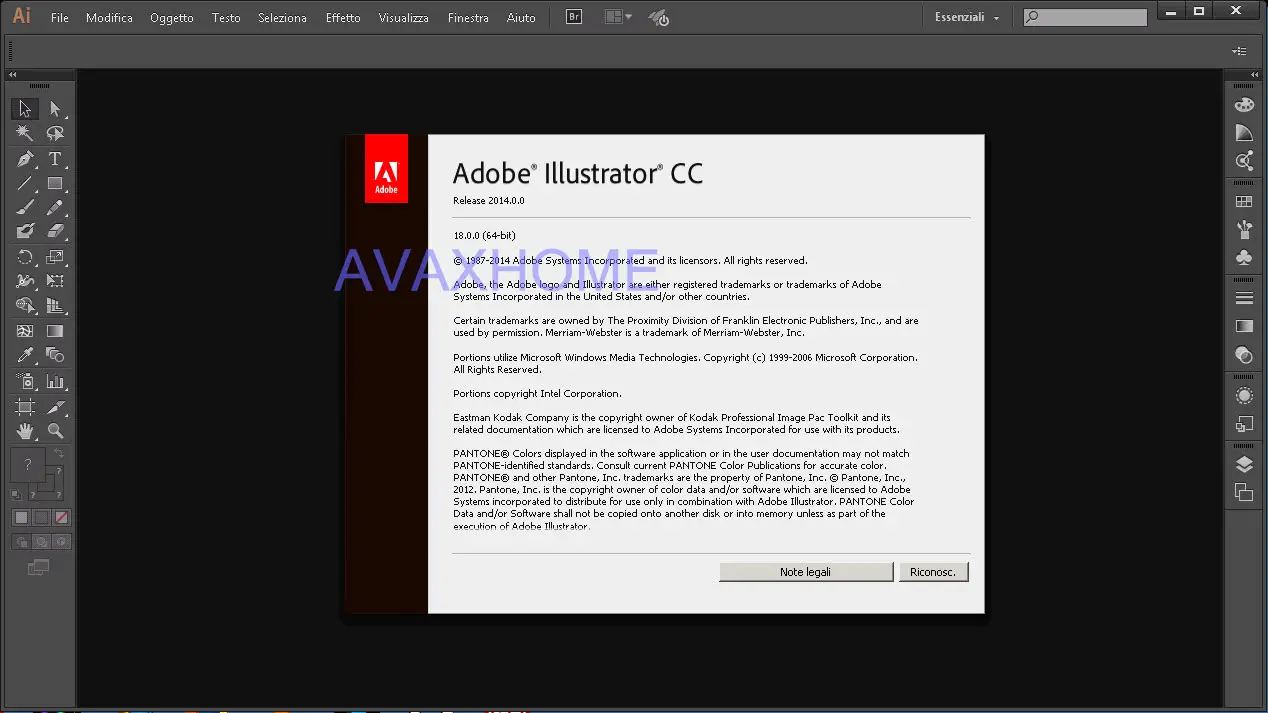The width and height of the screenshot is (1268, 713).
Task: Choose the Perspective Grid tool
Action: click(55, 305)
